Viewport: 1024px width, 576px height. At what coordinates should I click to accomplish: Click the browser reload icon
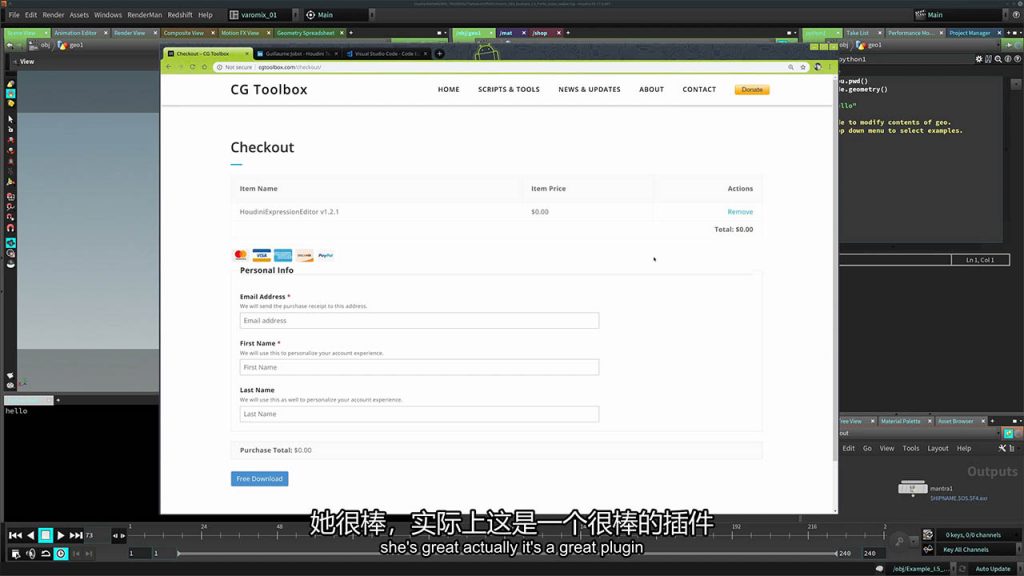point(192,67)
